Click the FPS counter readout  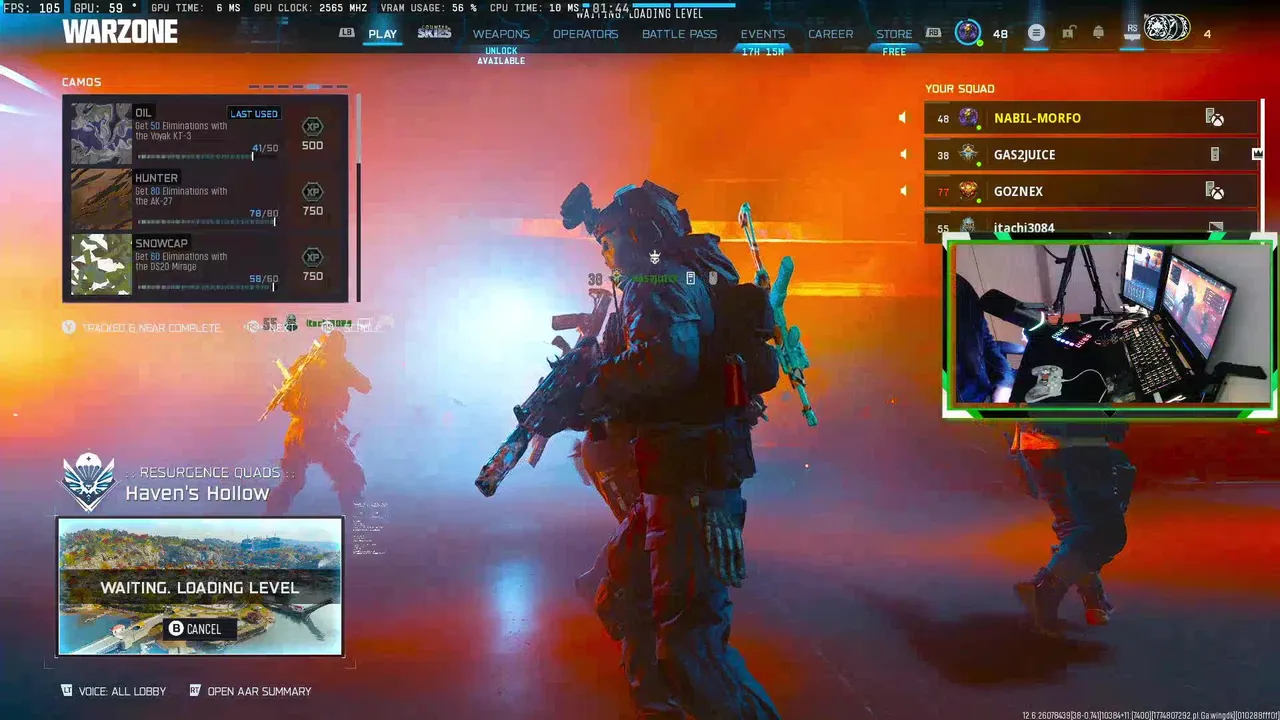(x=32, y=8)
